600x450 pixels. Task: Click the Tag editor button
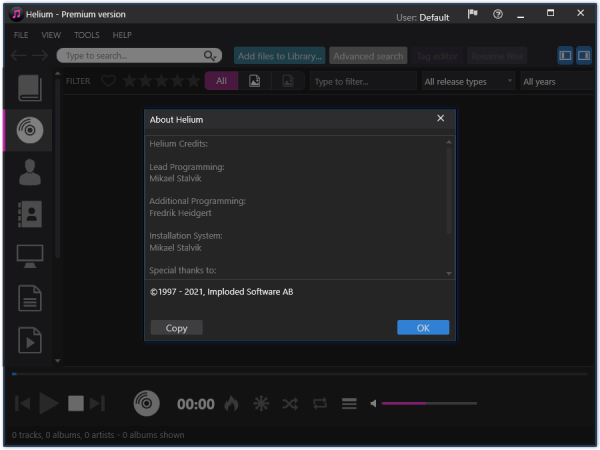pyautogui.click(x=437, y=56)
